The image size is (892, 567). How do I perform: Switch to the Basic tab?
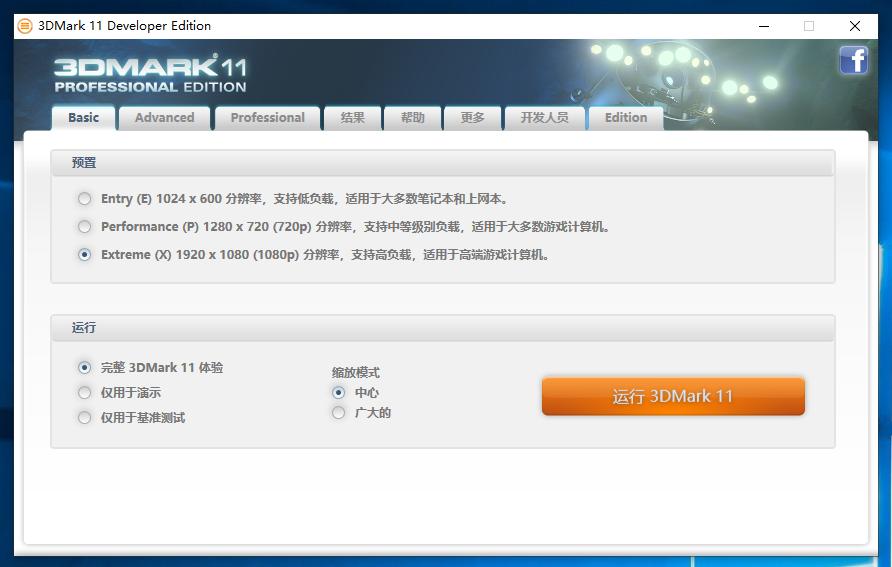[x=84, y=118]
